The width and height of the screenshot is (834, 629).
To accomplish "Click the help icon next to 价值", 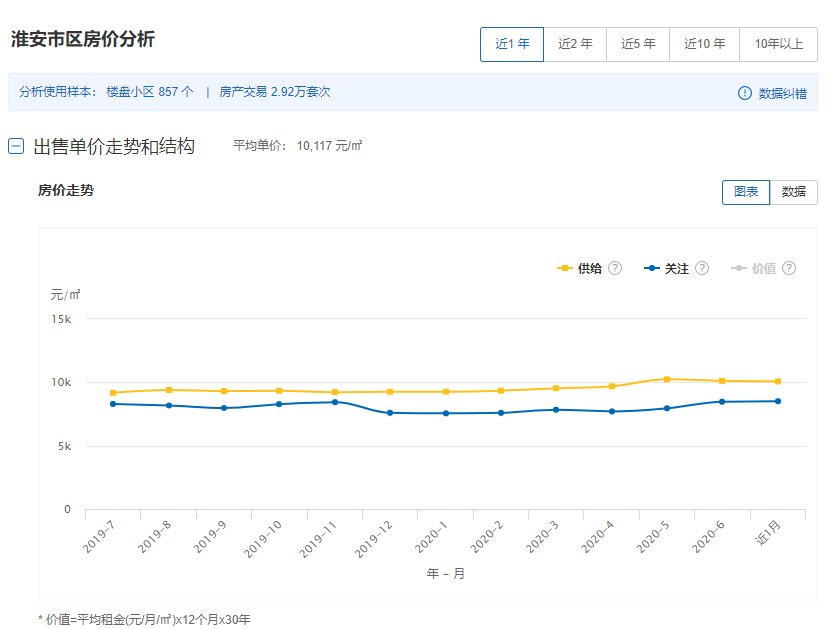I will click(789, 268).
